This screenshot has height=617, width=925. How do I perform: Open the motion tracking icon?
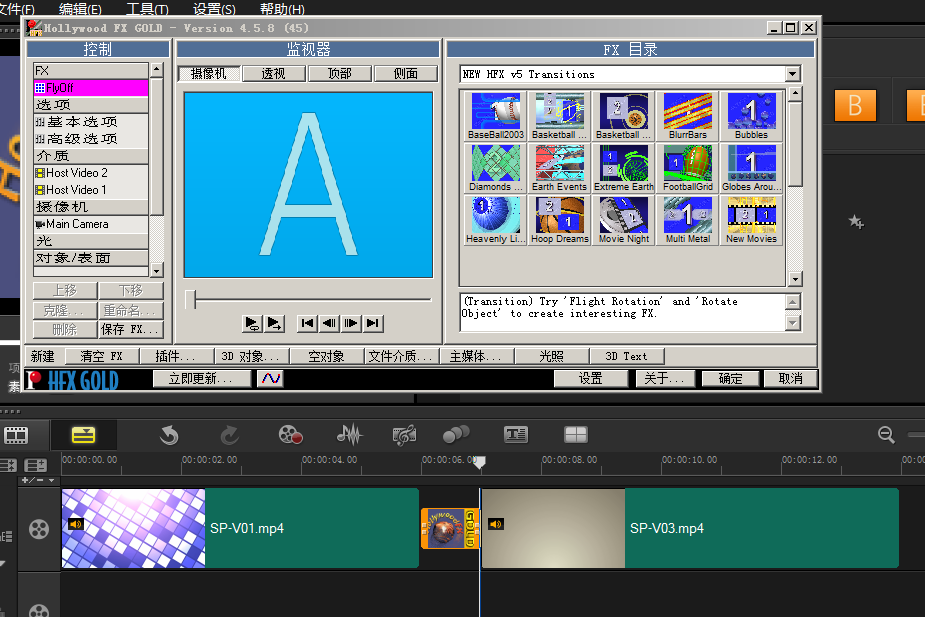pos(456,435)
